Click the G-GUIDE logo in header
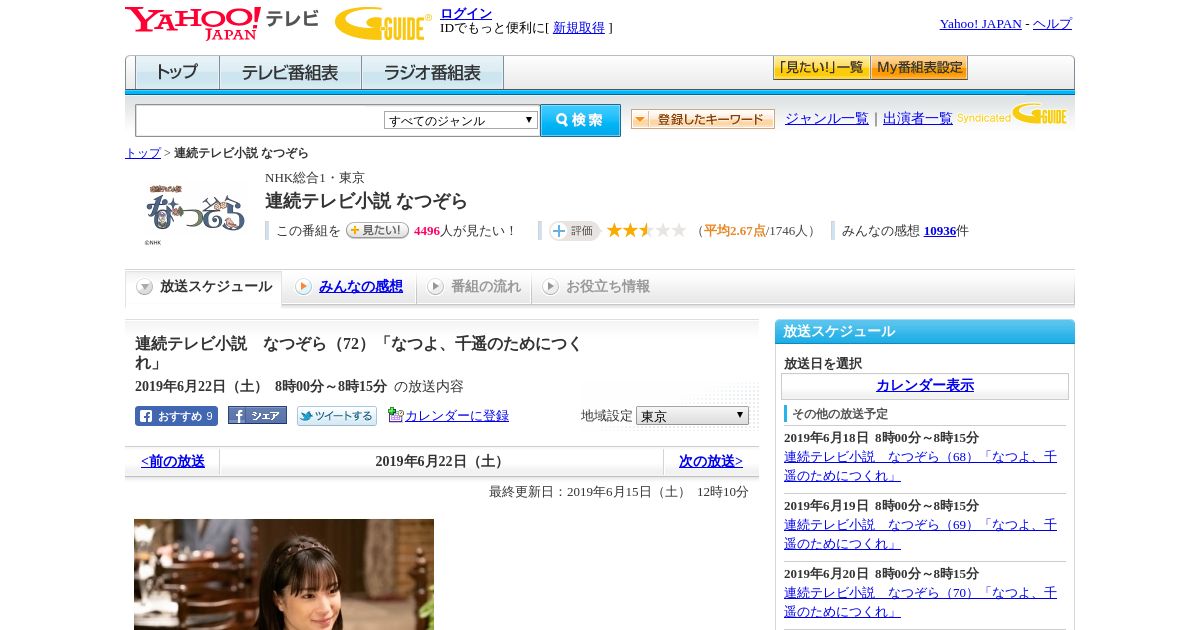 (x=383, y=23)
